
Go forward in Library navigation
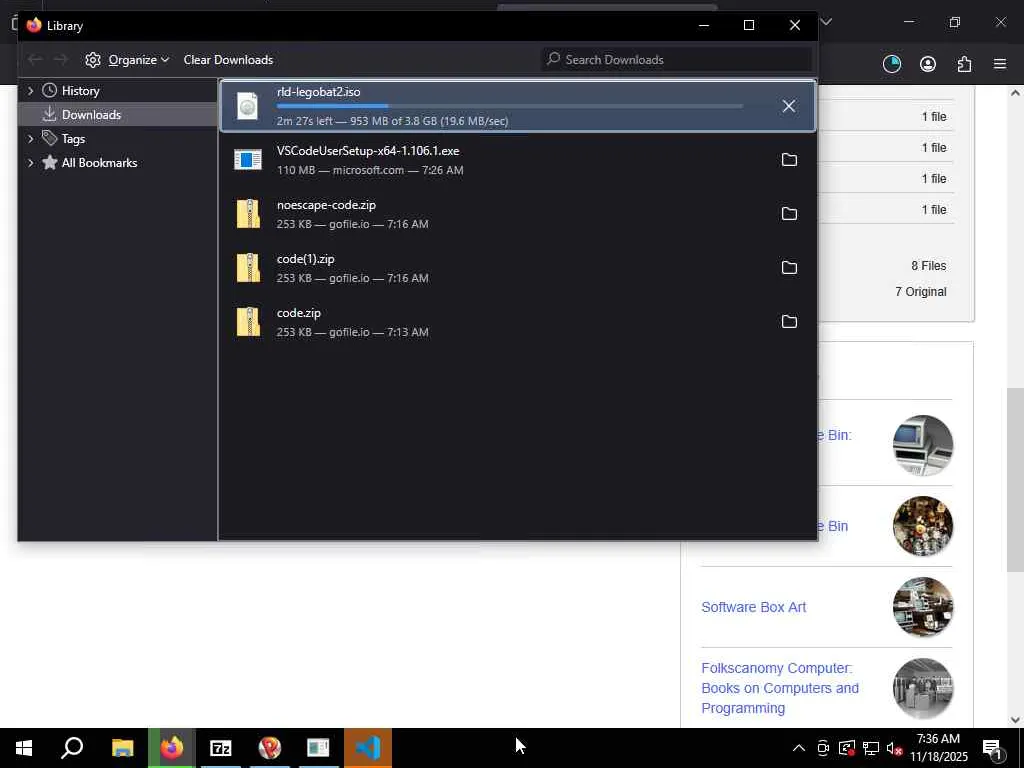click(x=60, y=59)
